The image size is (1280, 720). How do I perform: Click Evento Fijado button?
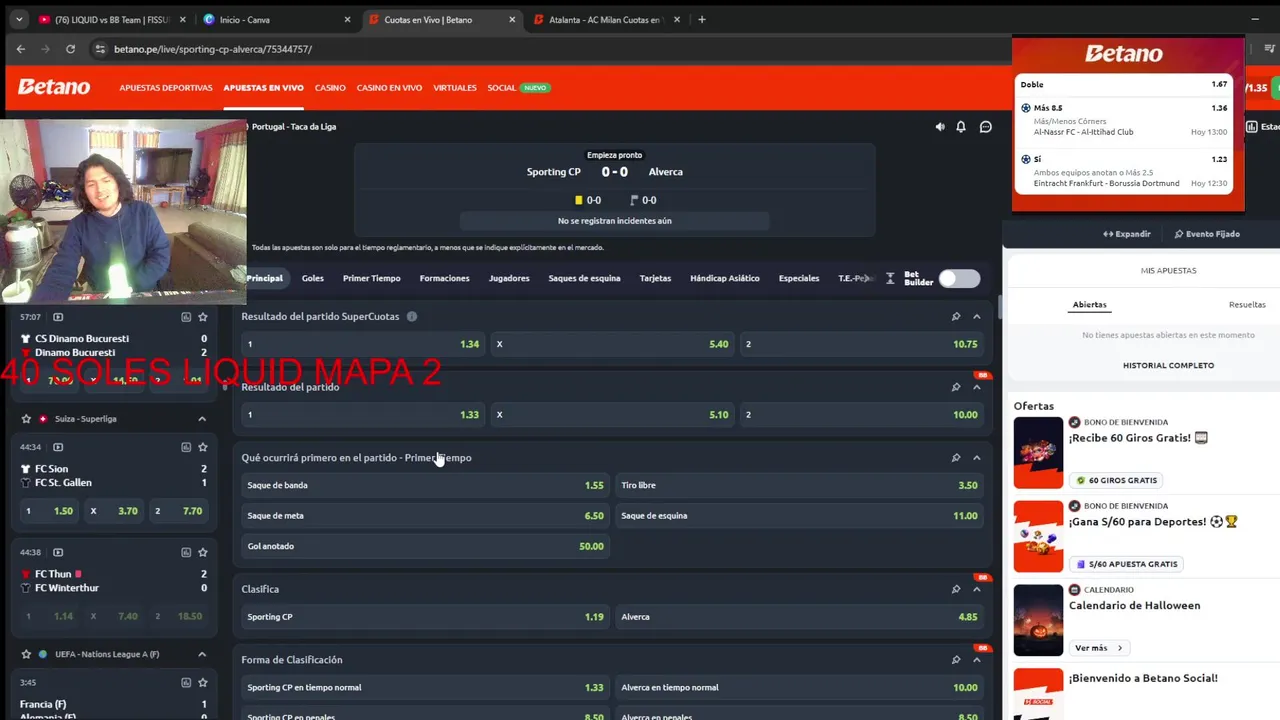pos(1207,234)
